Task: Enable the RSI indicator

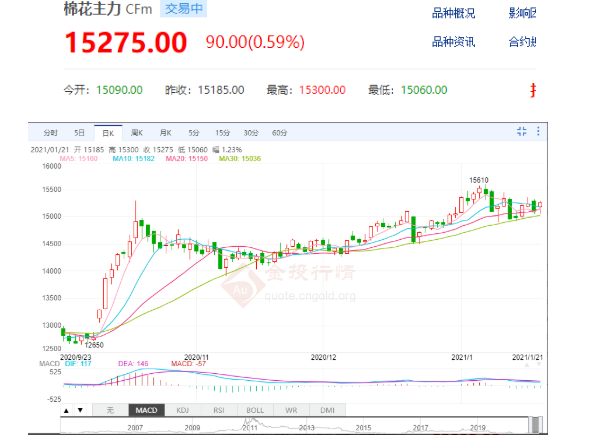Action: point(219,410)
